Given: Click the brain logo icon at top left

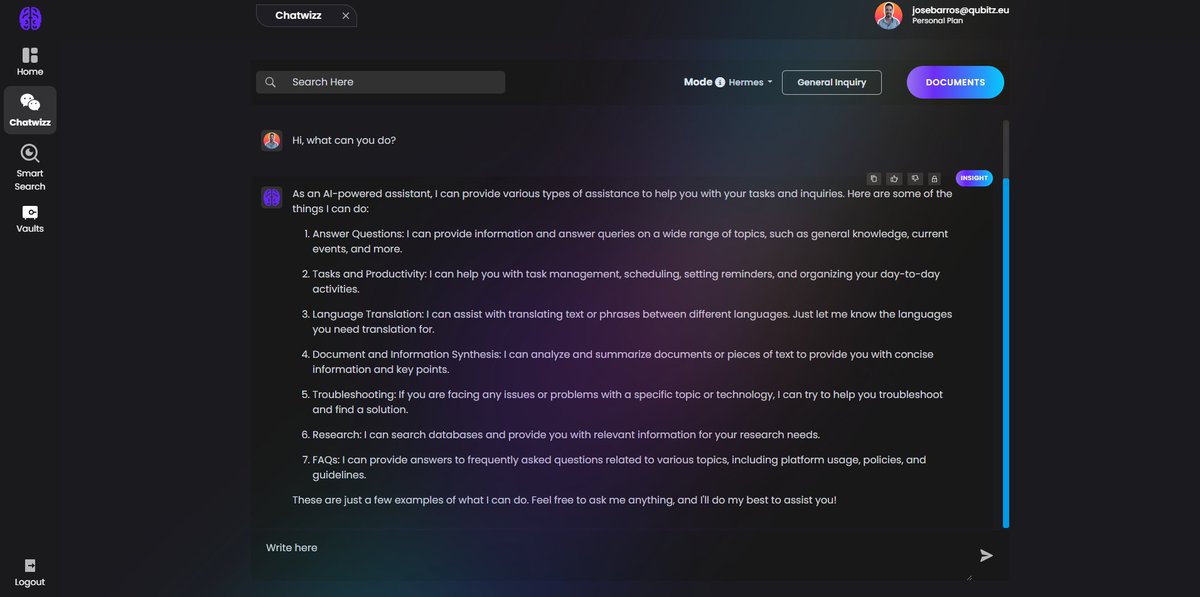Looking at the screenshot, I should tap(30, 18).
